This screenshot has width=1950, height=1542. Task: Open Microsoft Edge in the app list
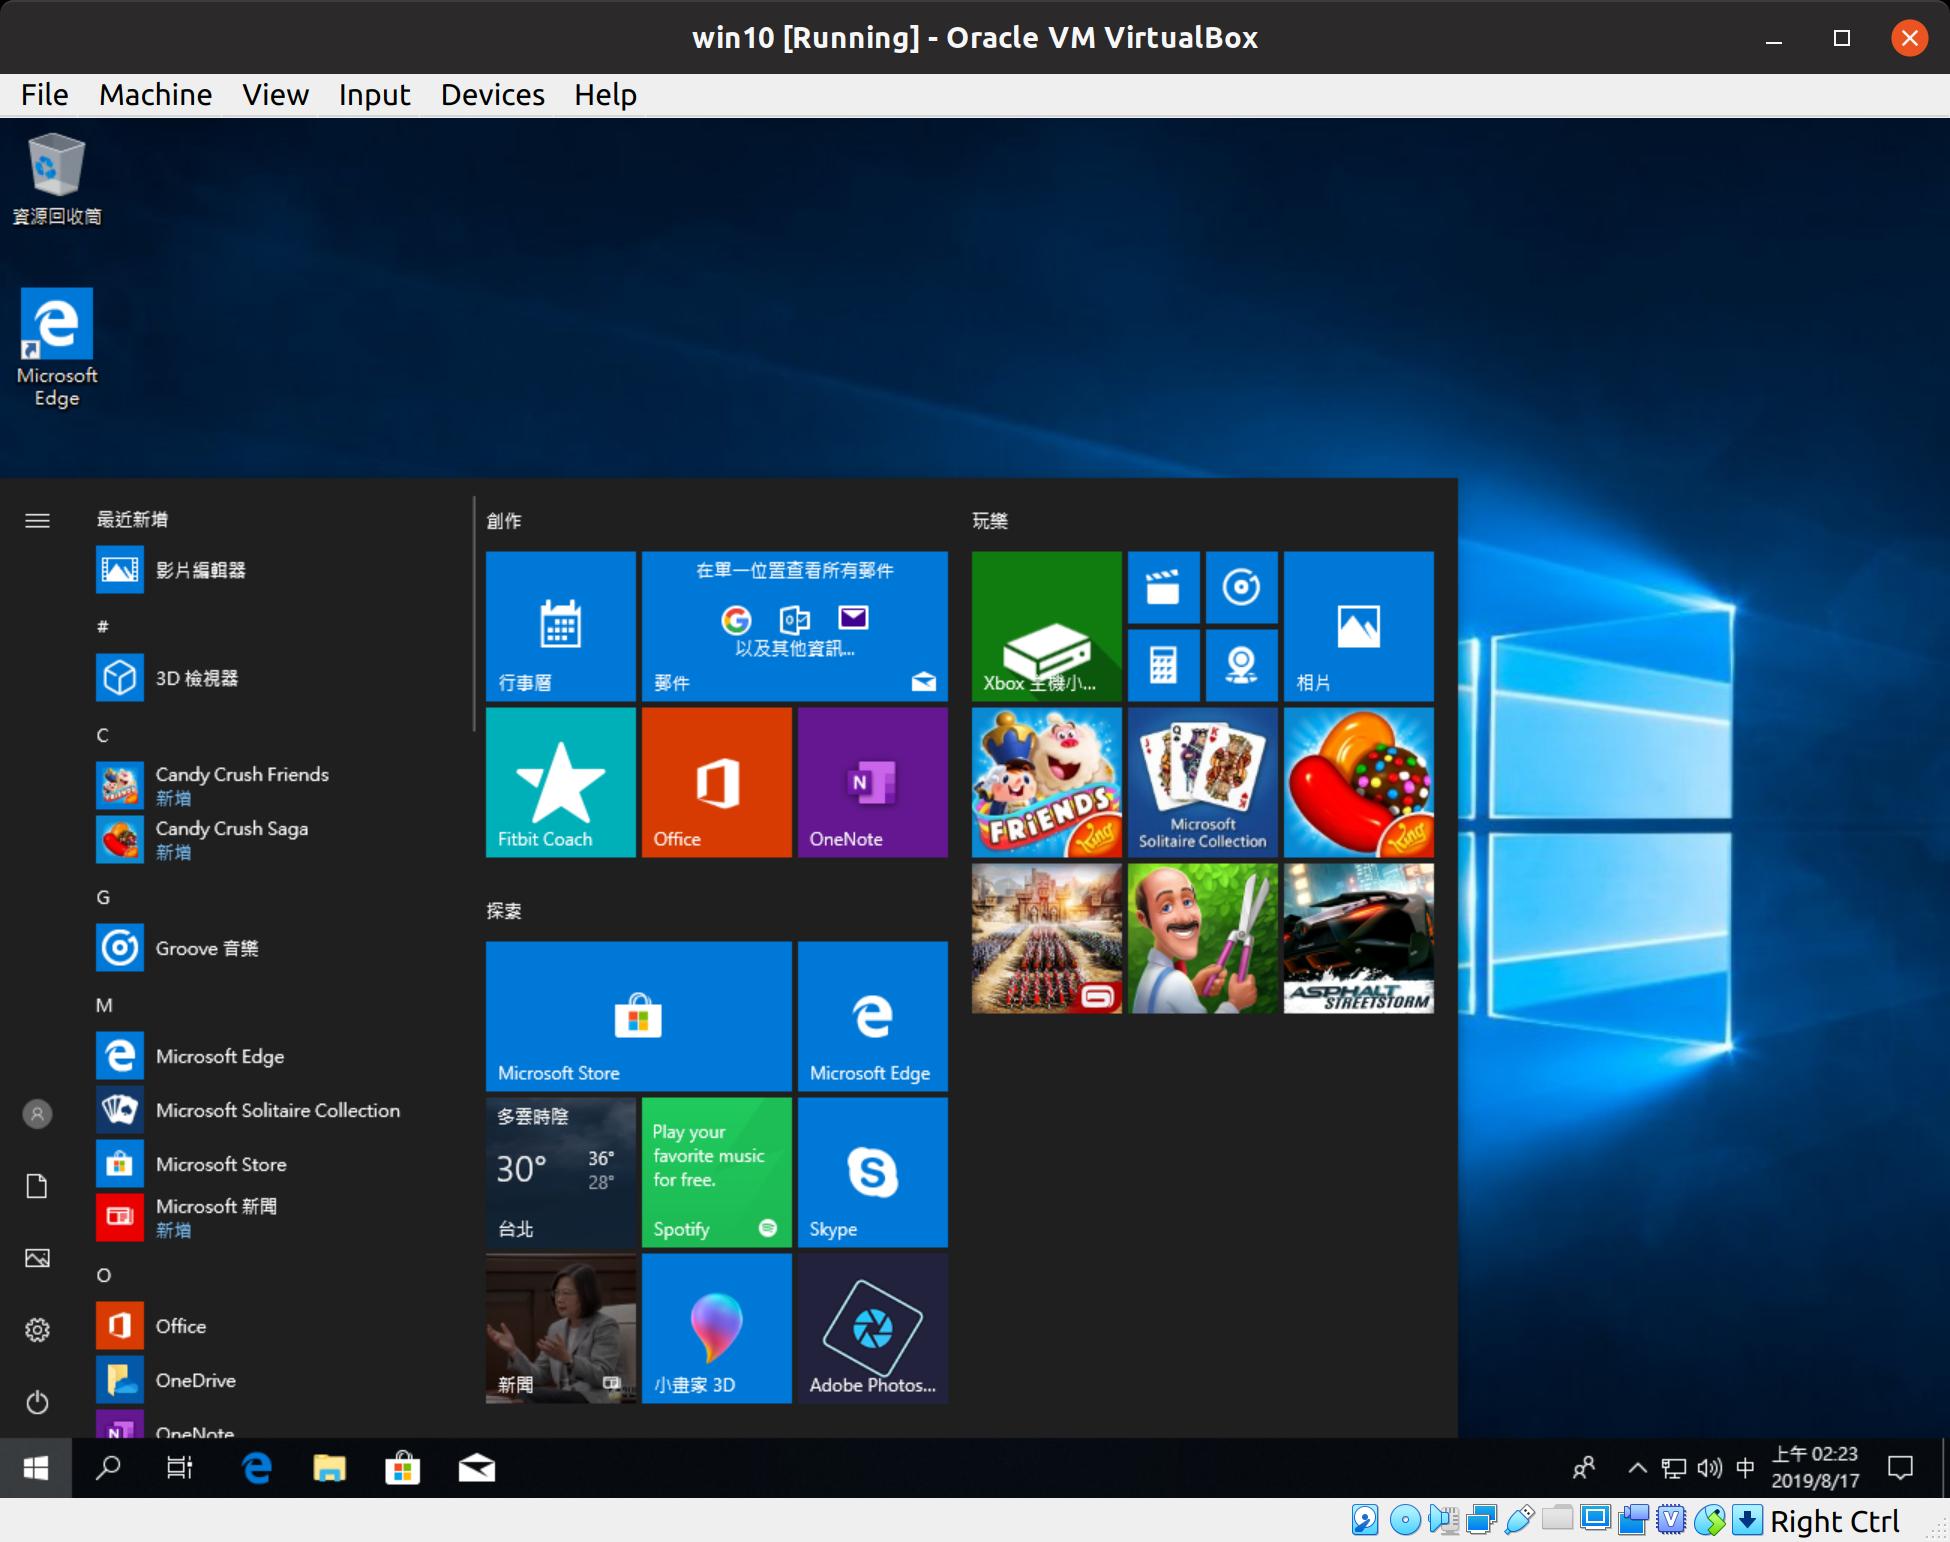click(x=275, y=1056)
